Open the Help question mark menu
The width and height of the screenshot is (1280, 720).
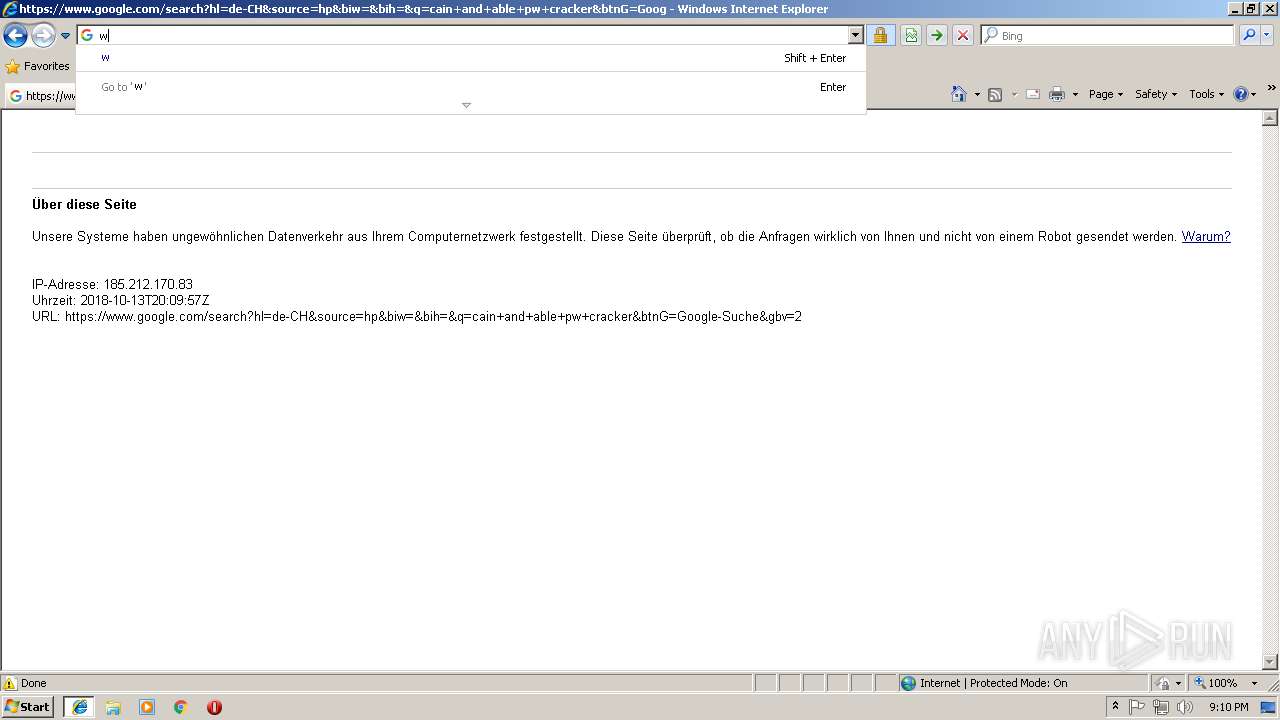click(1245, 94)
